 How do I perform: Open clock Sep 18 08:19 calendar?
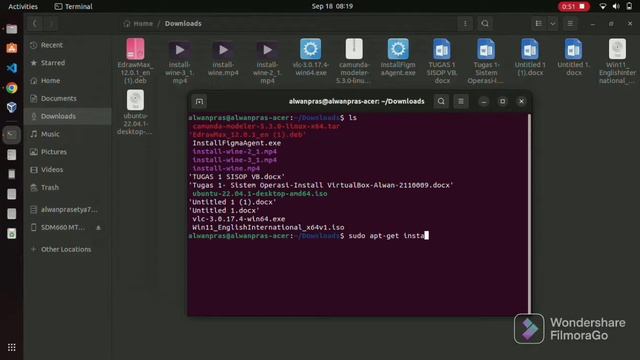(332, 7)
